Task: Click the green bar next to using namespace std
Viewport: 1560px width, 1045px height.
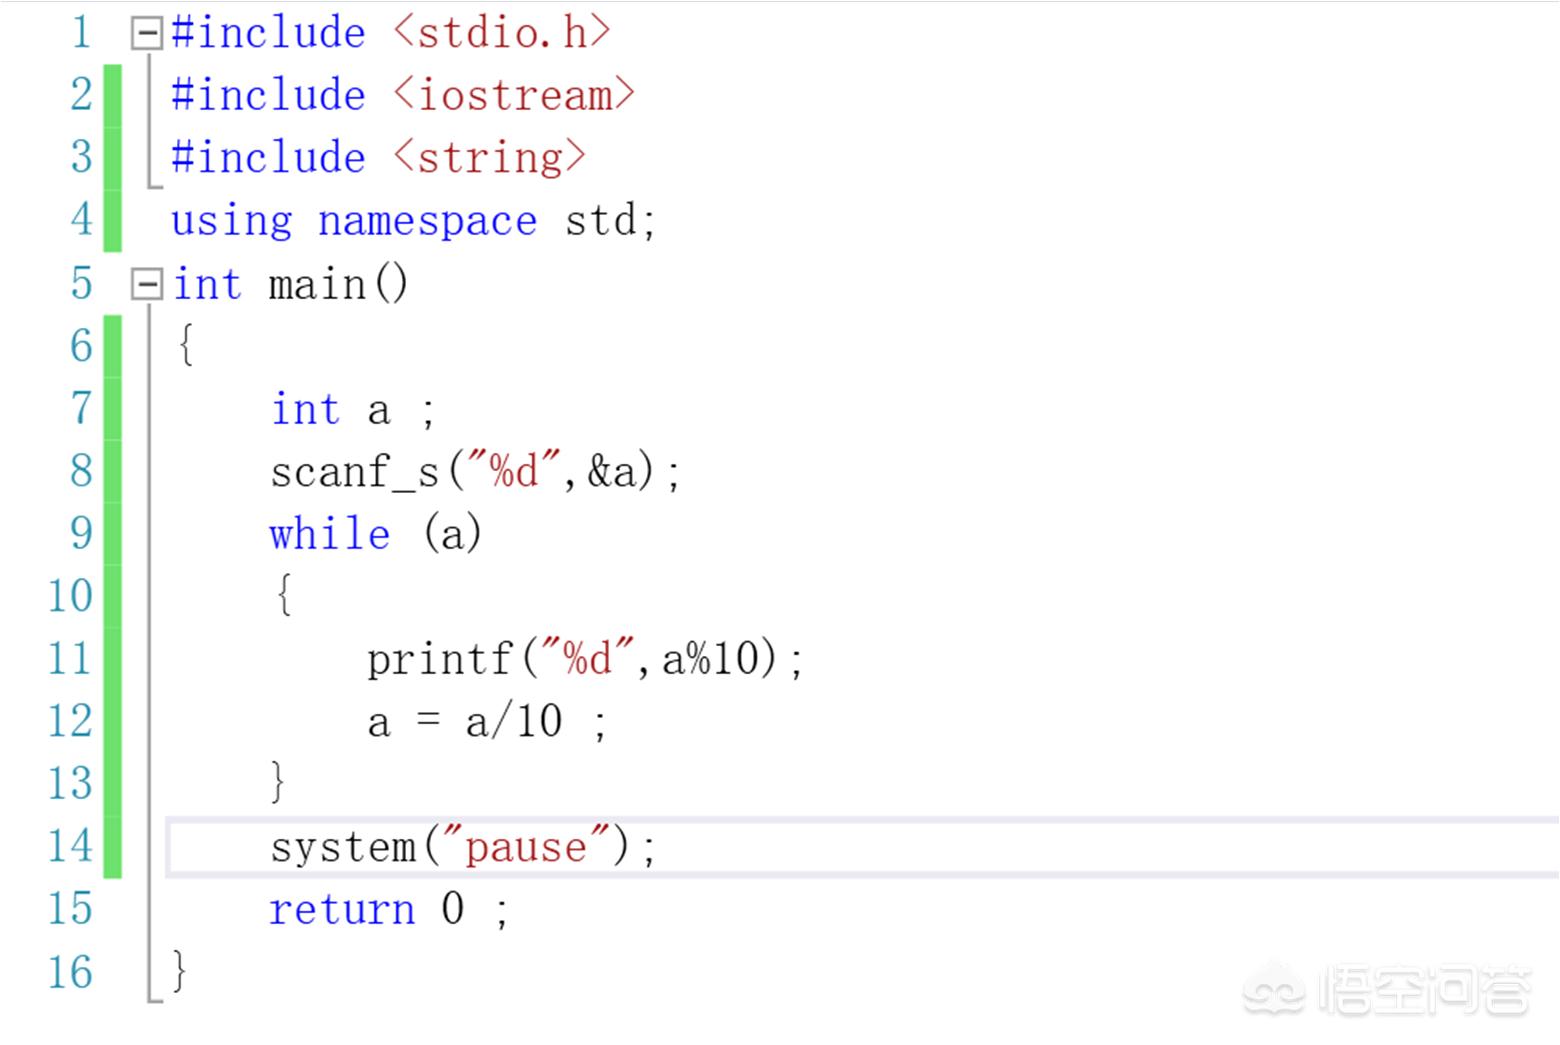Action: click(111, 220)
